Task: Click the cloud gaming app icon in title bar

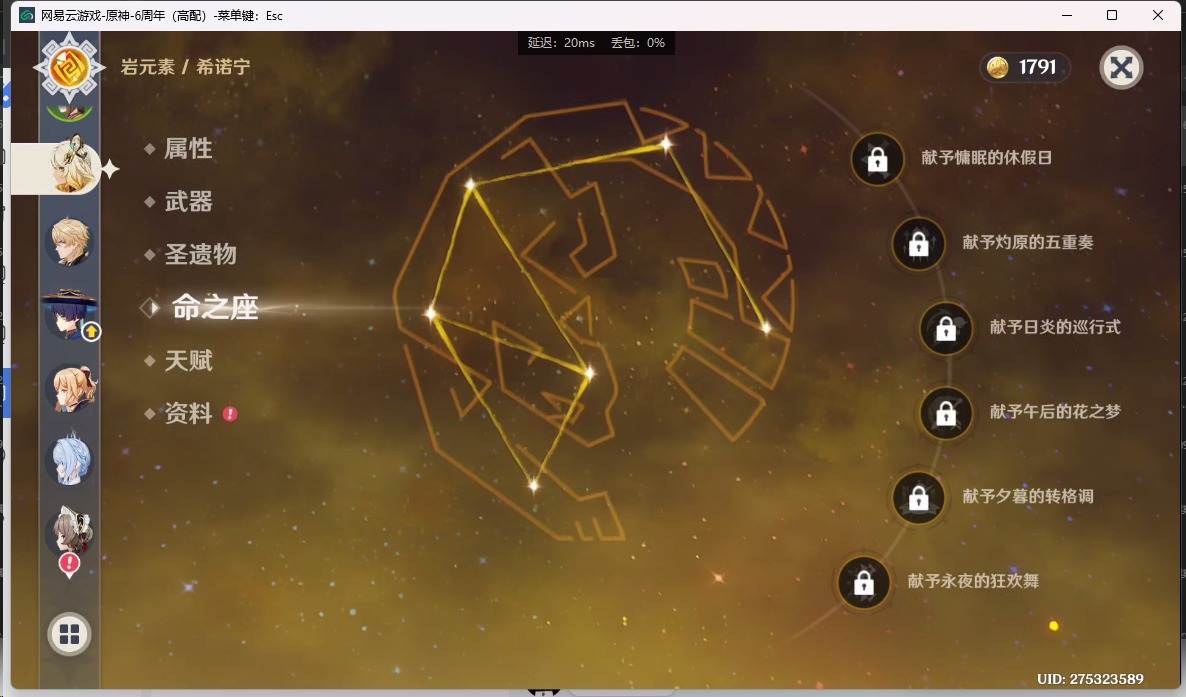Action: [26, 15]
